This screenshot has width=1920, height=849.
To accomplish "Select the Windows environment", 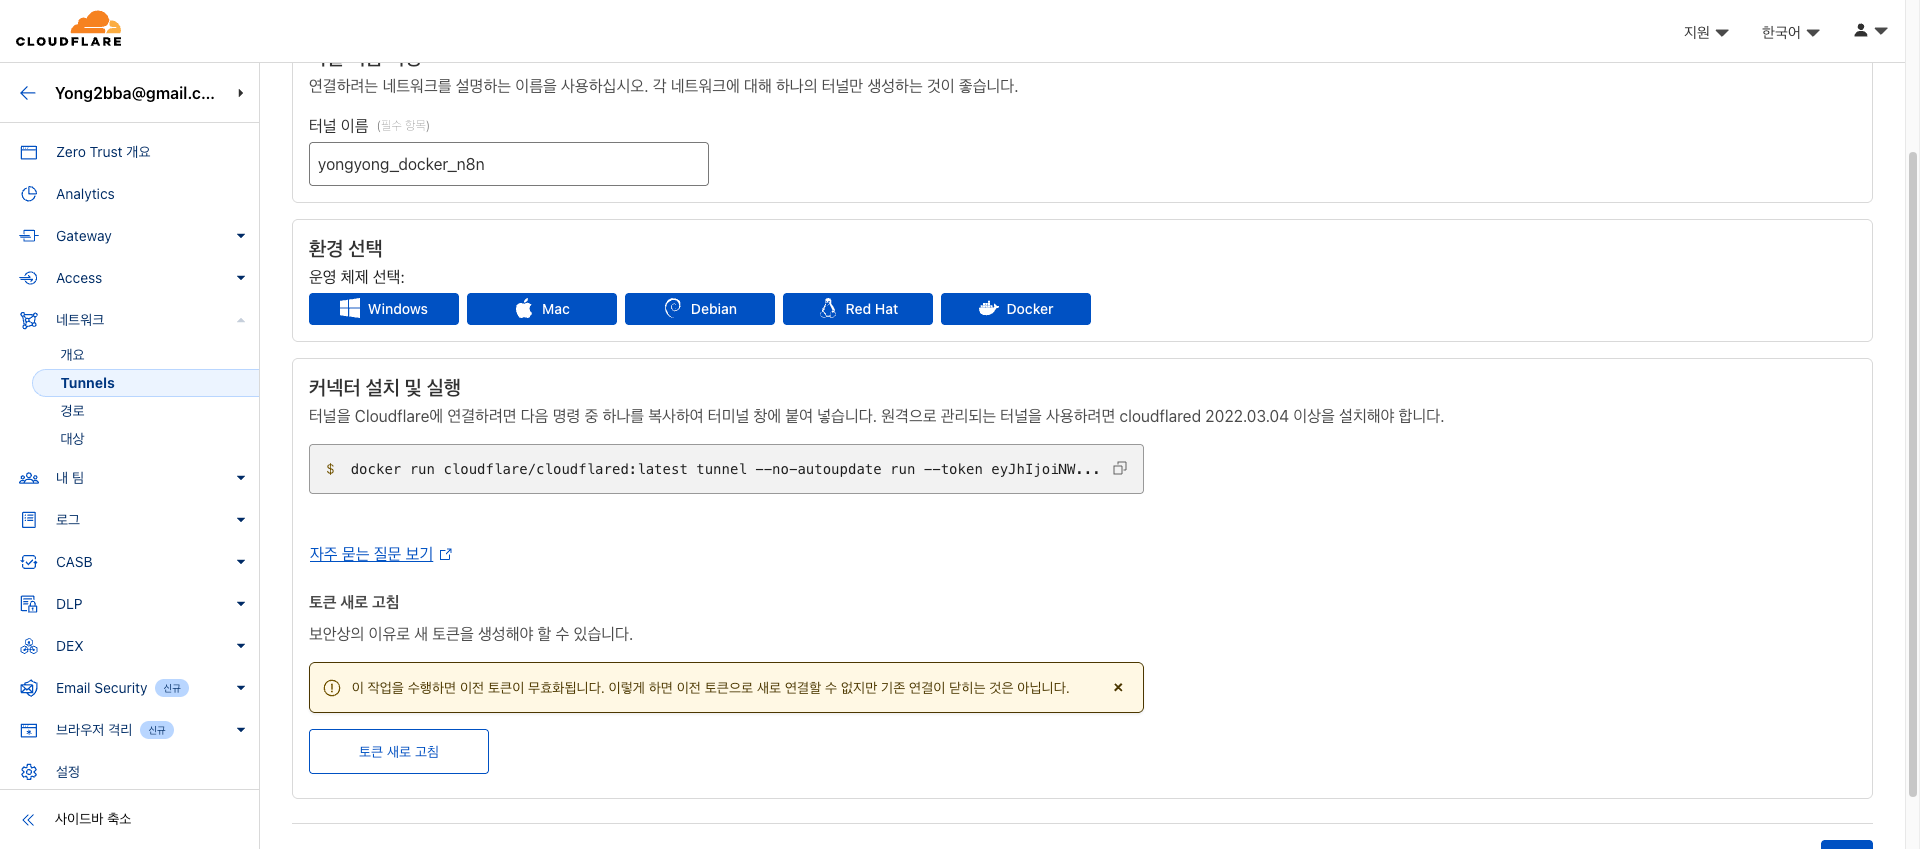I will tap(383, 309).
